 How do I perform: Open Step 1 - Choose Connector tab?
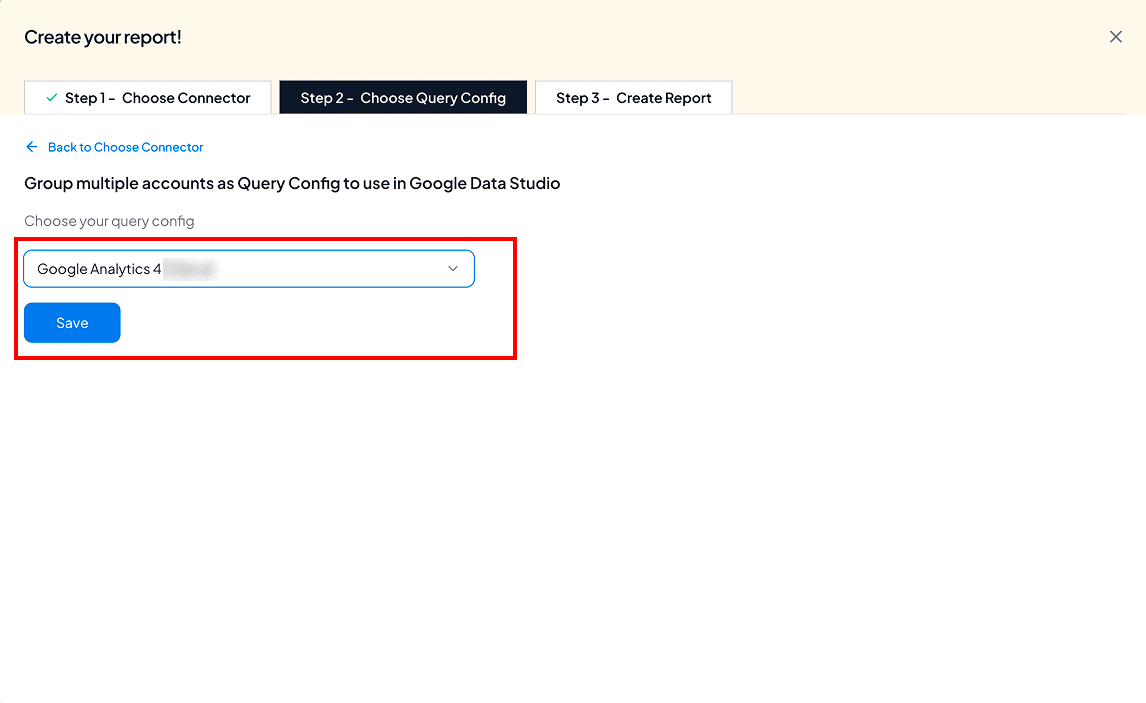tap(148, 98)
